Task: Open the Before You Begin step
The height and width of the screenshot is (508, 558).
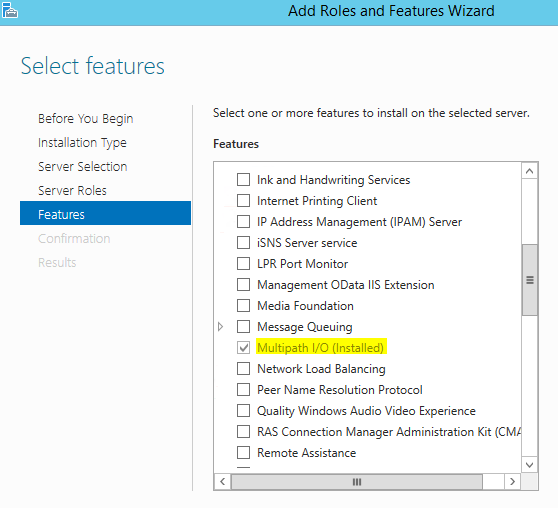Action: [86, 119]
